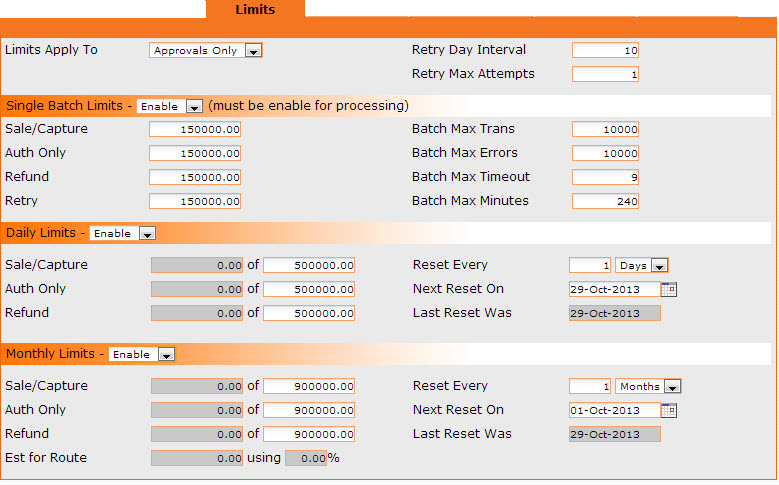779x485 pixels.
Task: Edit the Batch Max Timeout field
Action: [x=606, y=177]
